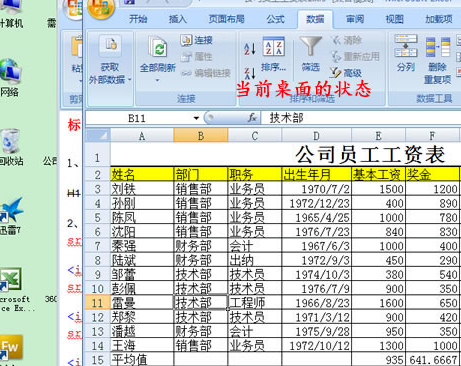Click the Refresh All icon

tap(158, 48)
